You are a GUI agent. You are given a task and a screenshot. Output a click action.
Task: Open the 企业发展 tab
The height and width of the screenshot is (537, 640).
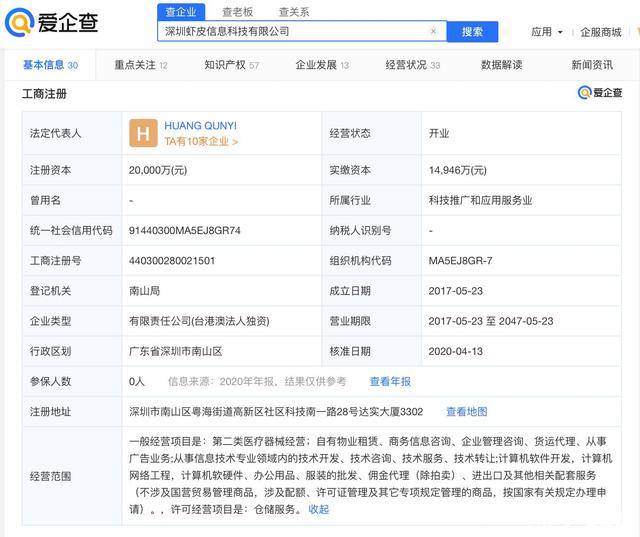pos(322,65)
